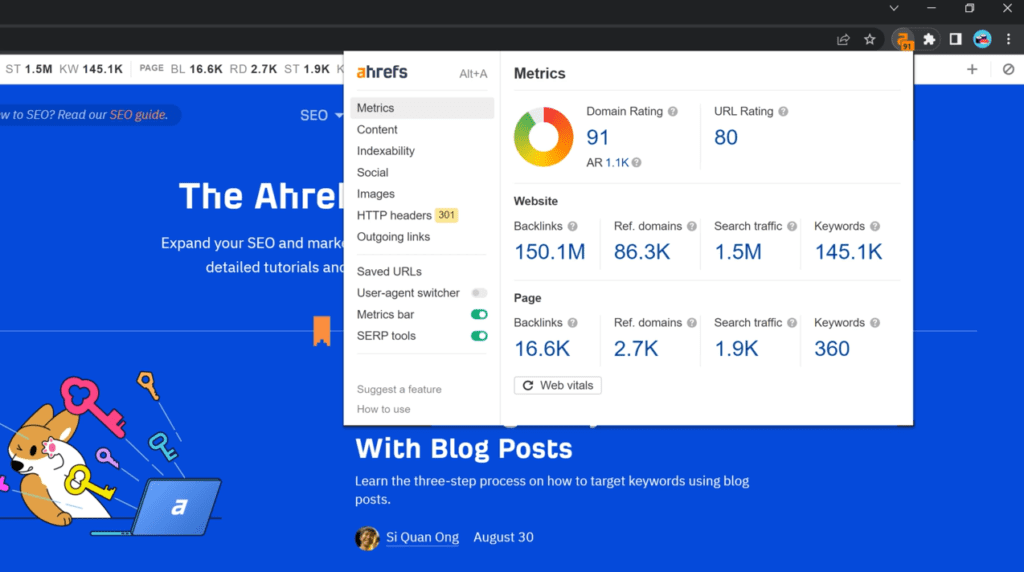This screenshot has width=1024, height=572.
Task: Switch to the Social section
Action: click(x=372, y=173)
